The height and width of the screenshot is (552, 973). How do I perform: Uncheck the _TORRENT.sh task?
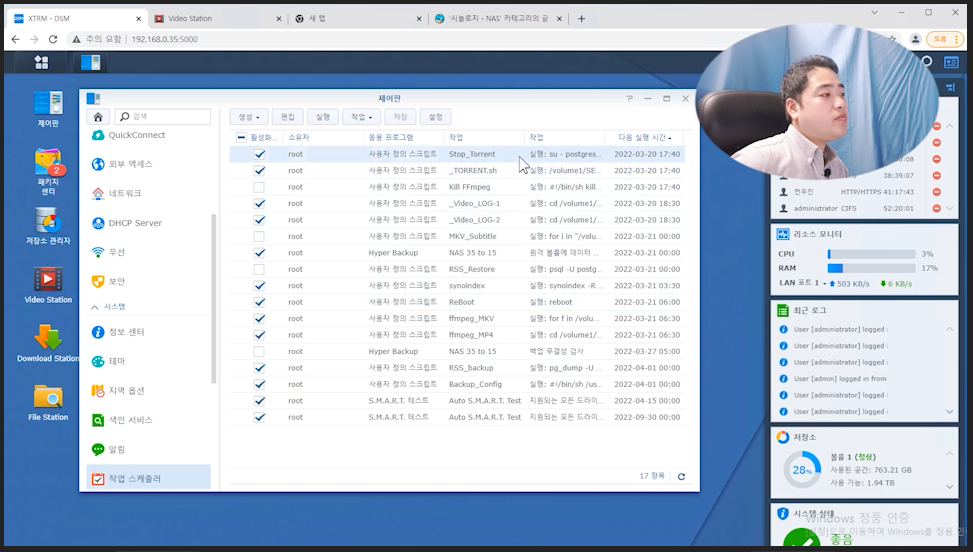tap(259, 171)
